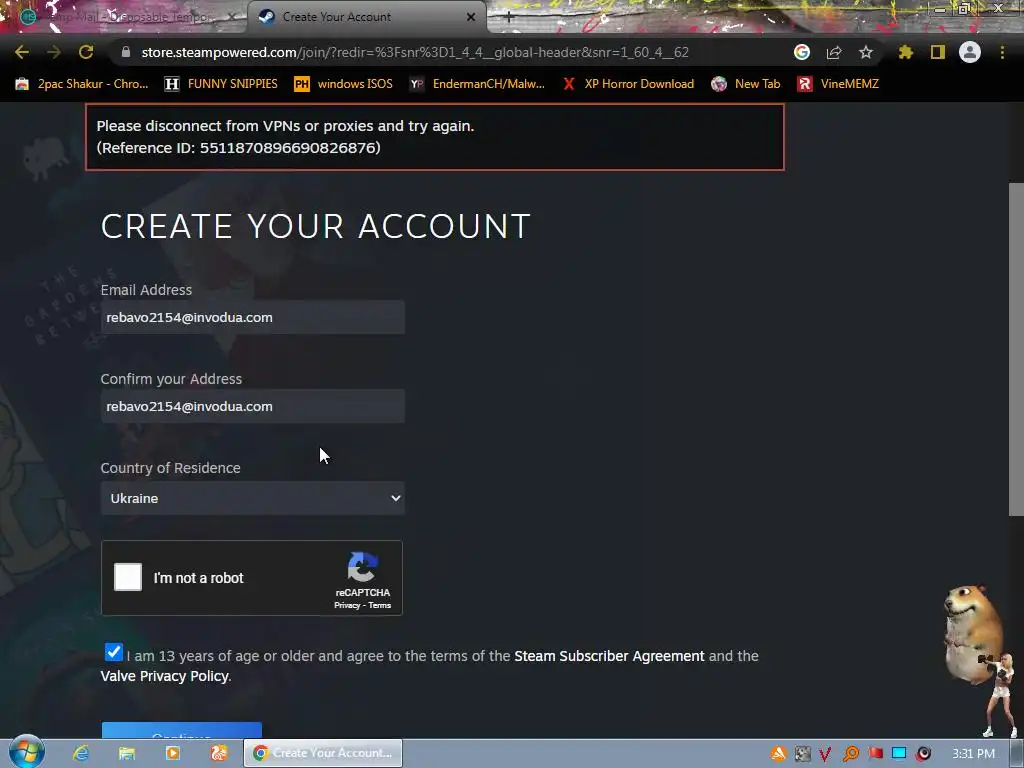Open UC Browser taskbar icon
Viewport: 1024px width, 768px height.
point(218,753)
